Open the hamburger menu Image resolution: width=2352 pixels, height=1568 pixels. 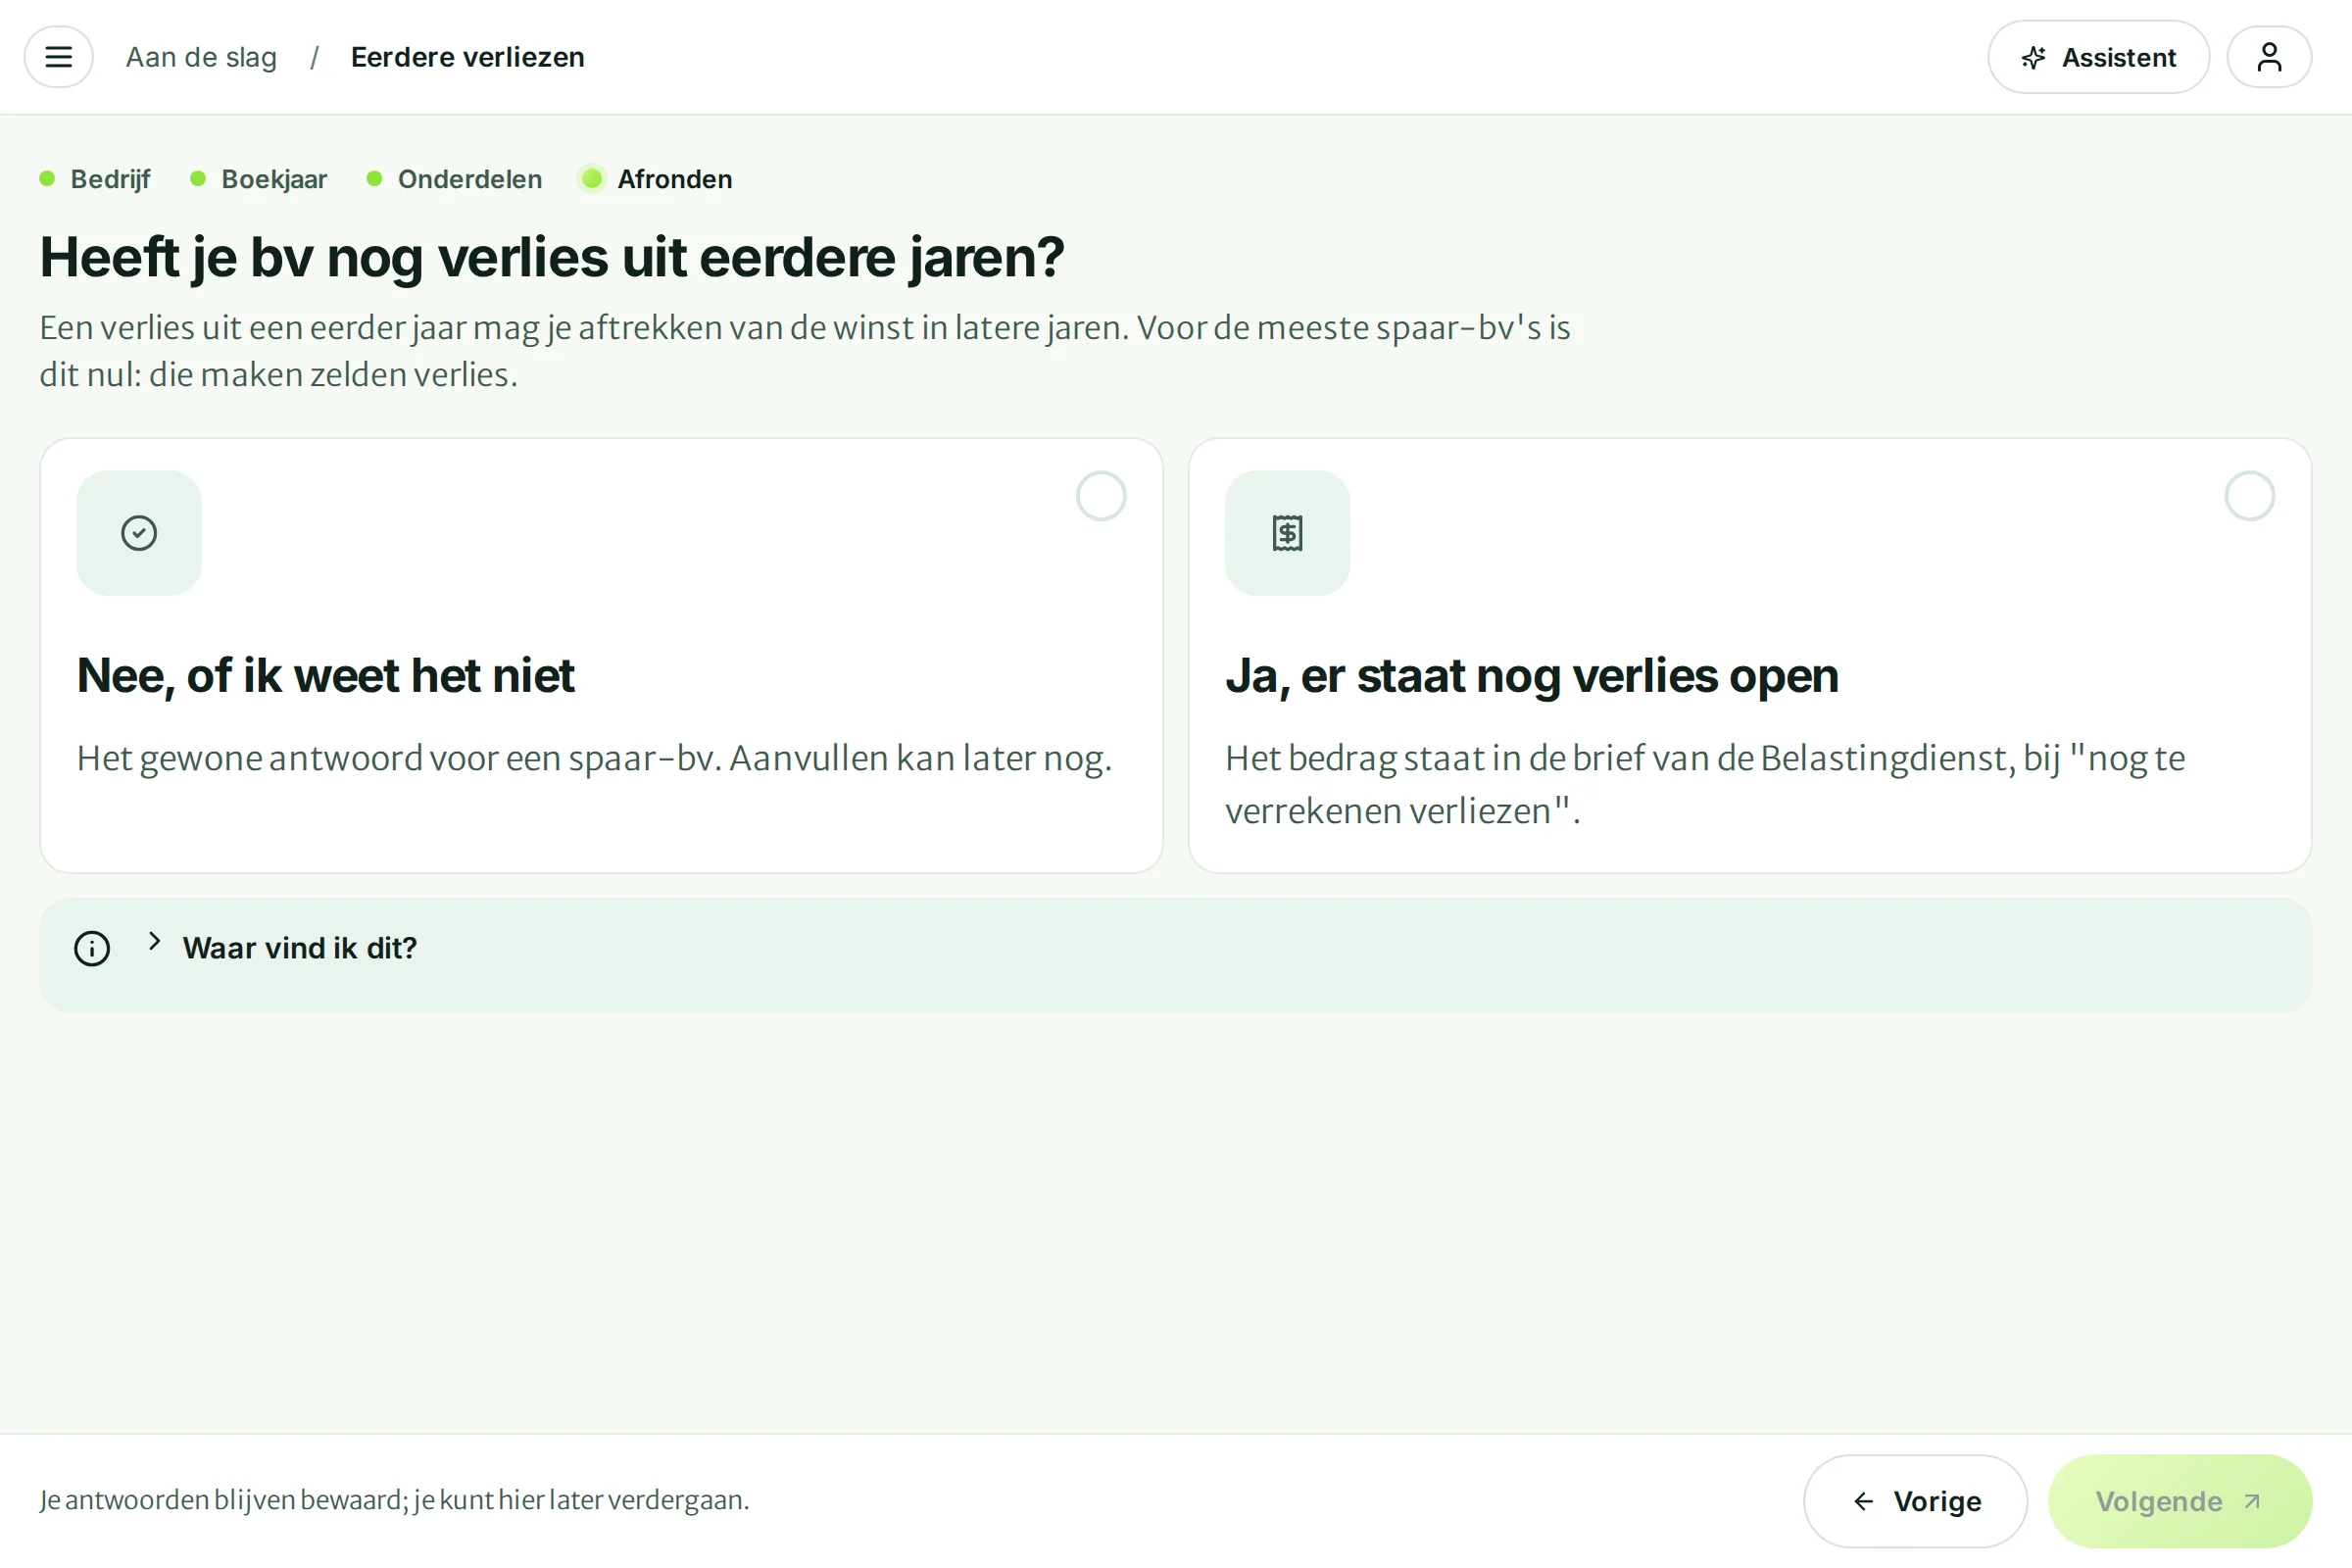click(58, 57)
